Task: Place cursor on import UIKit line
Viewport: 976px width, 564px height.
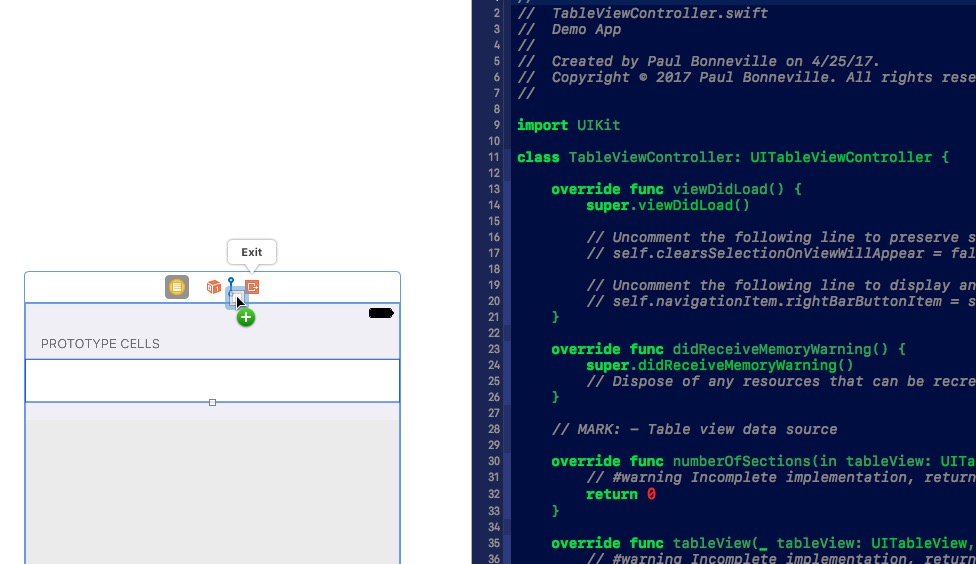Action: tap(568, 125)
